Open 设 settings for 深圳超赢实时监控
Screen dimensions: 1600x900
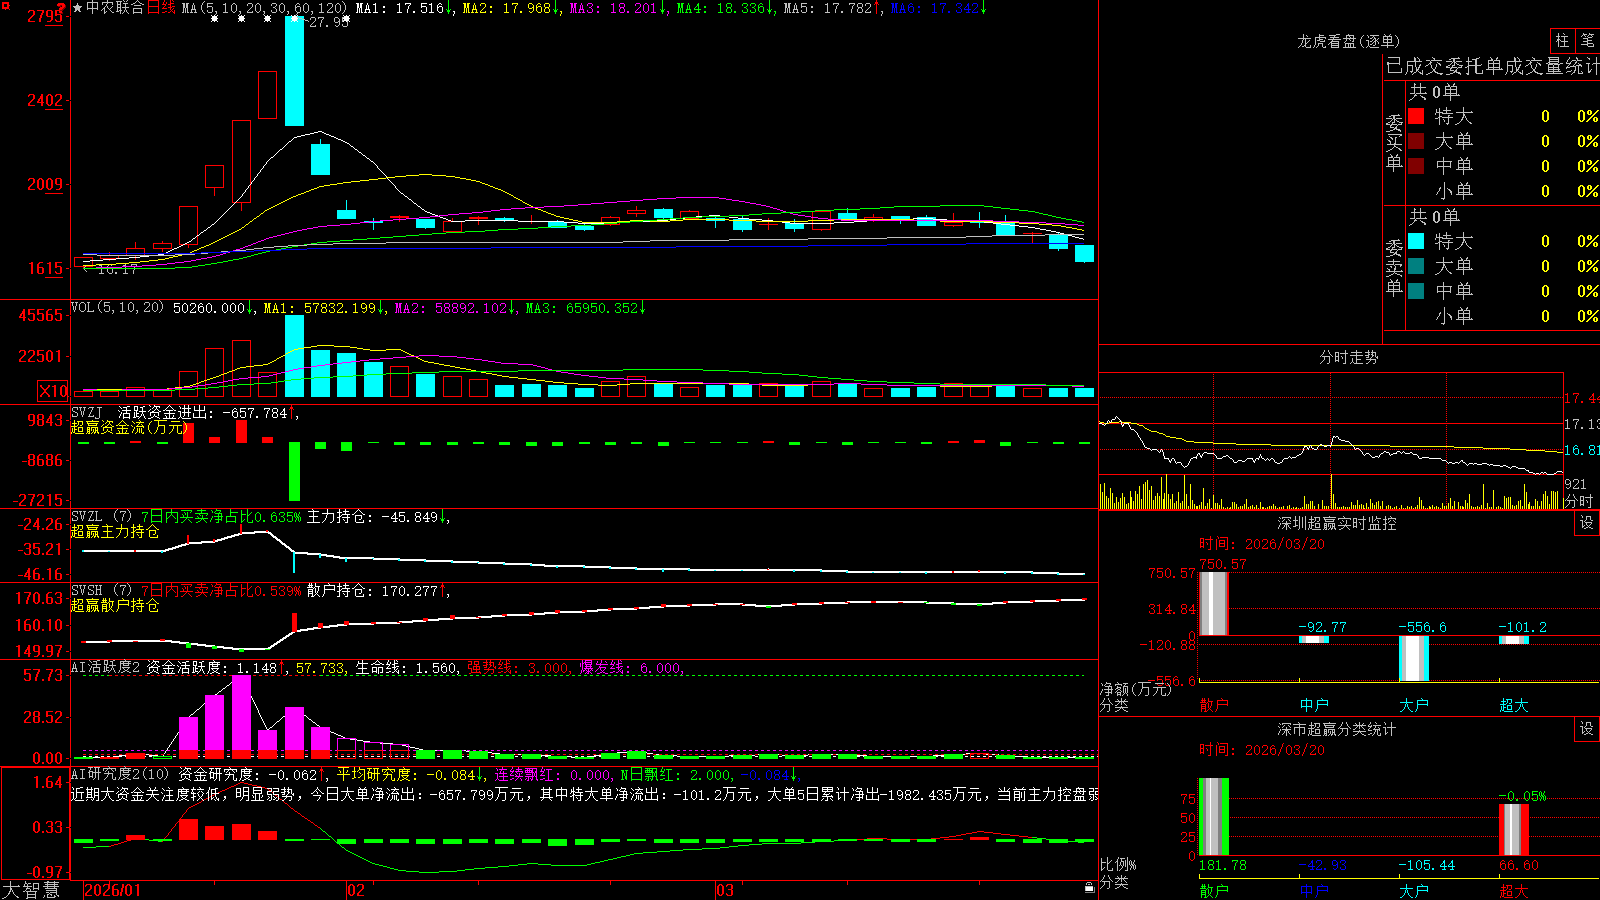[x=1586, y=523]
